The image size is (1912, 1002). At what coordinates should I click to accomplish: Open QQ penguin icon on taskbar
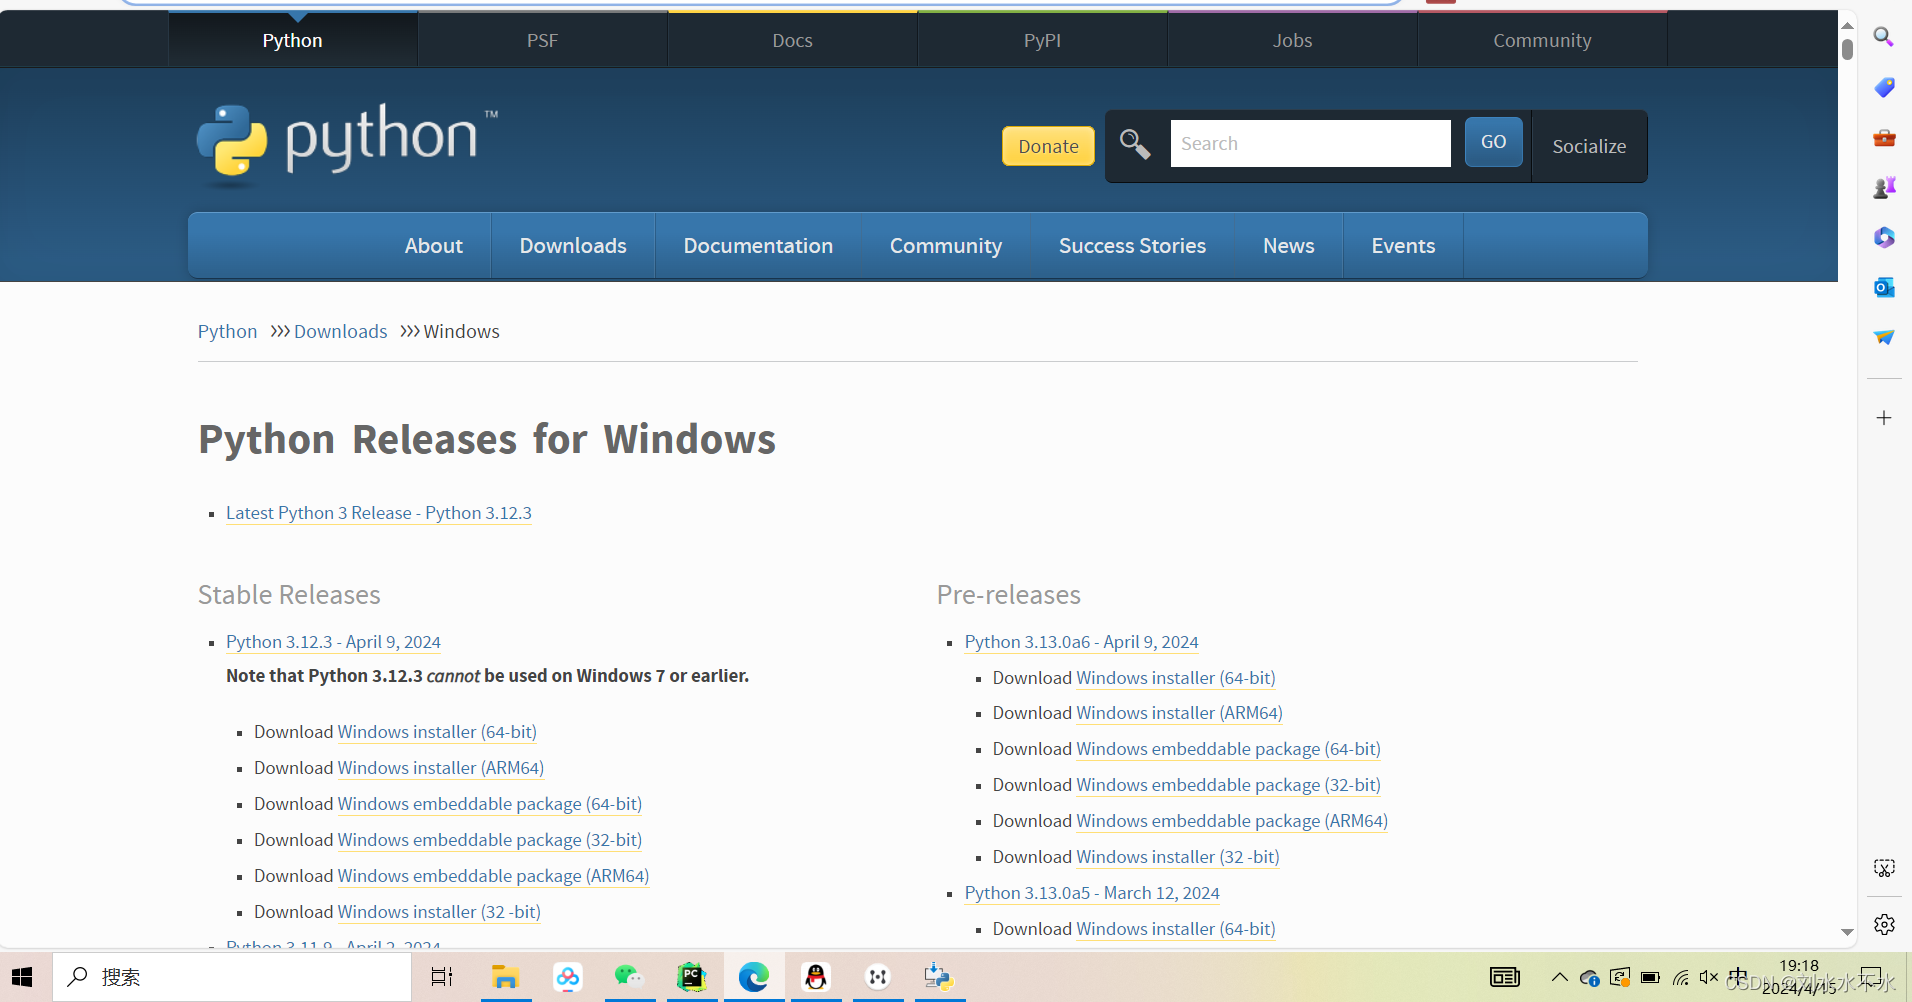tap(816, 977)
